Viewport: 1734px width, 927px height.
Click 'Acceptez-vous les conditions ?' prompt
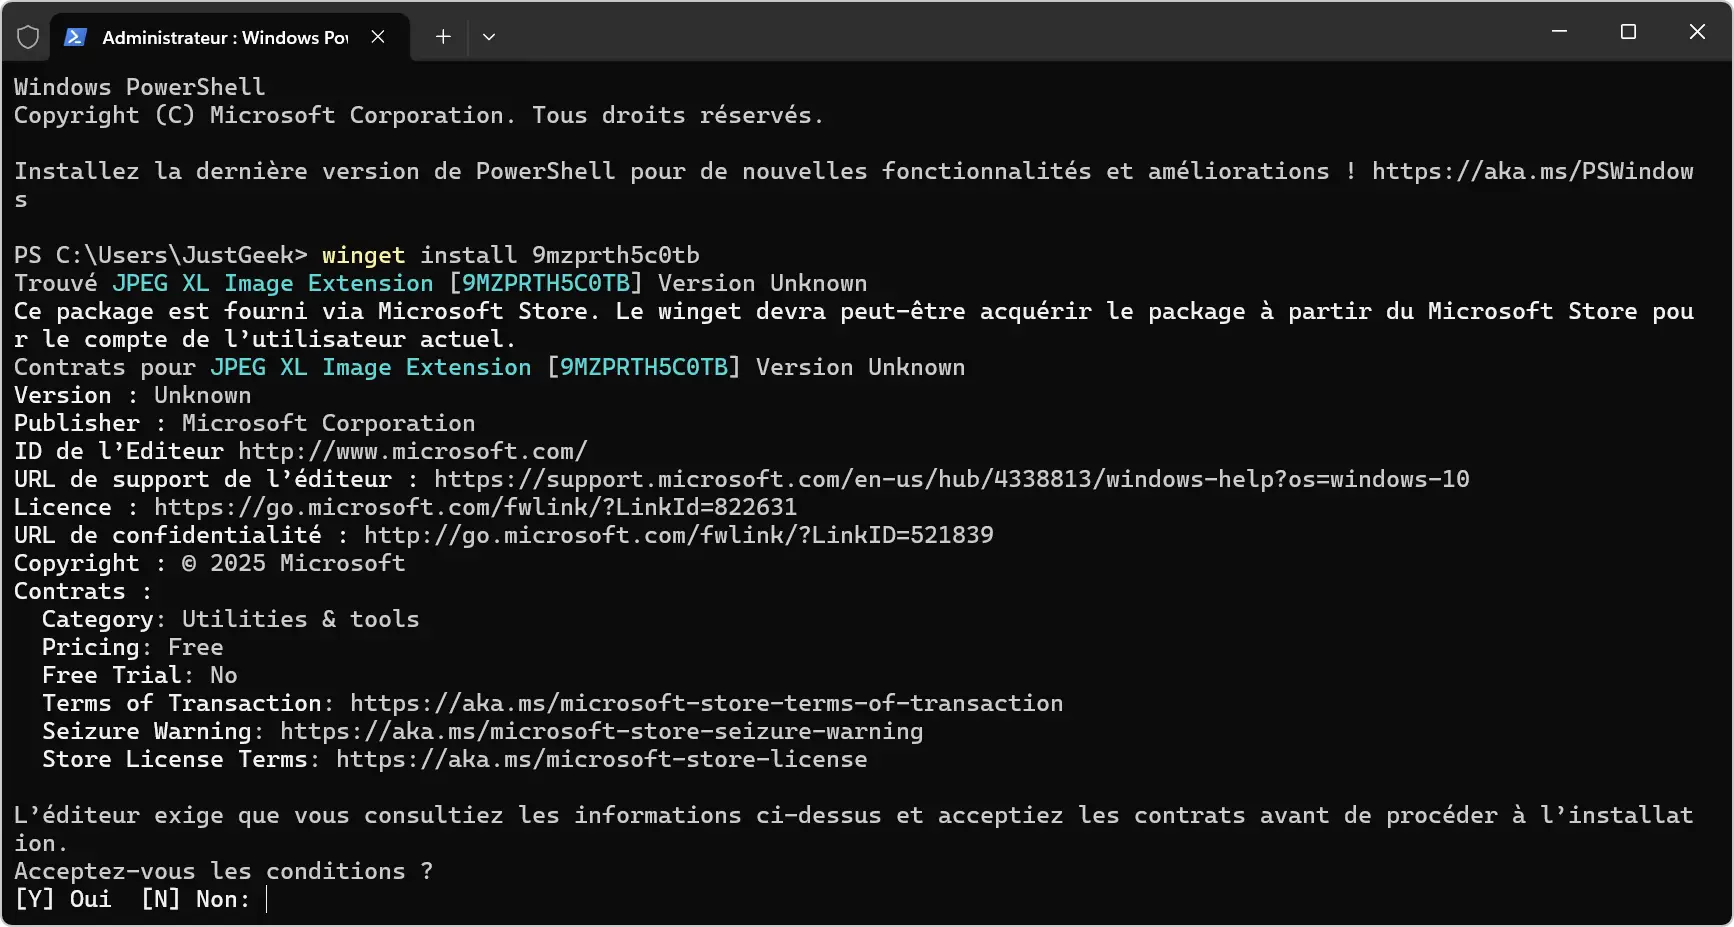(224, 871)
